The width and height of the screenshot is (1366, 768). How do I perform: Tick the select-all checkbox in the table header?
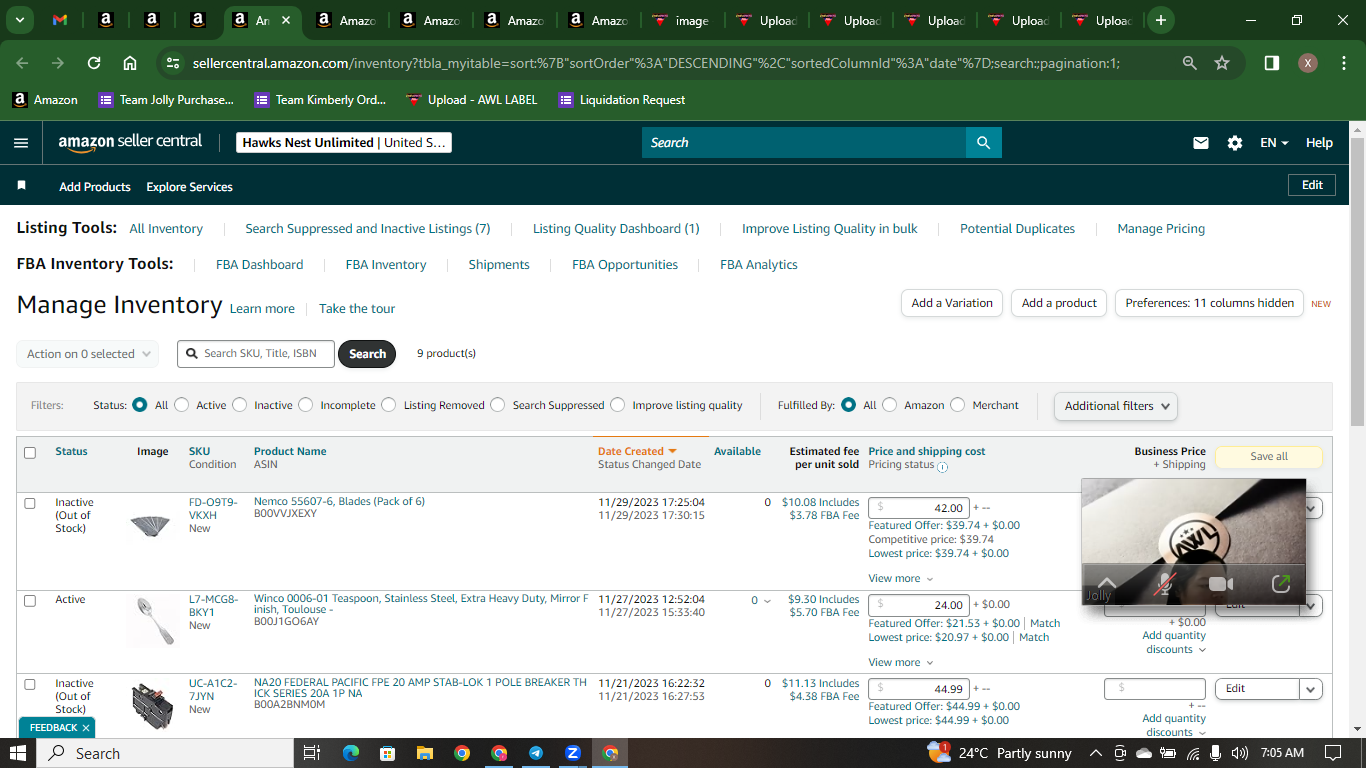coord(30,453)
